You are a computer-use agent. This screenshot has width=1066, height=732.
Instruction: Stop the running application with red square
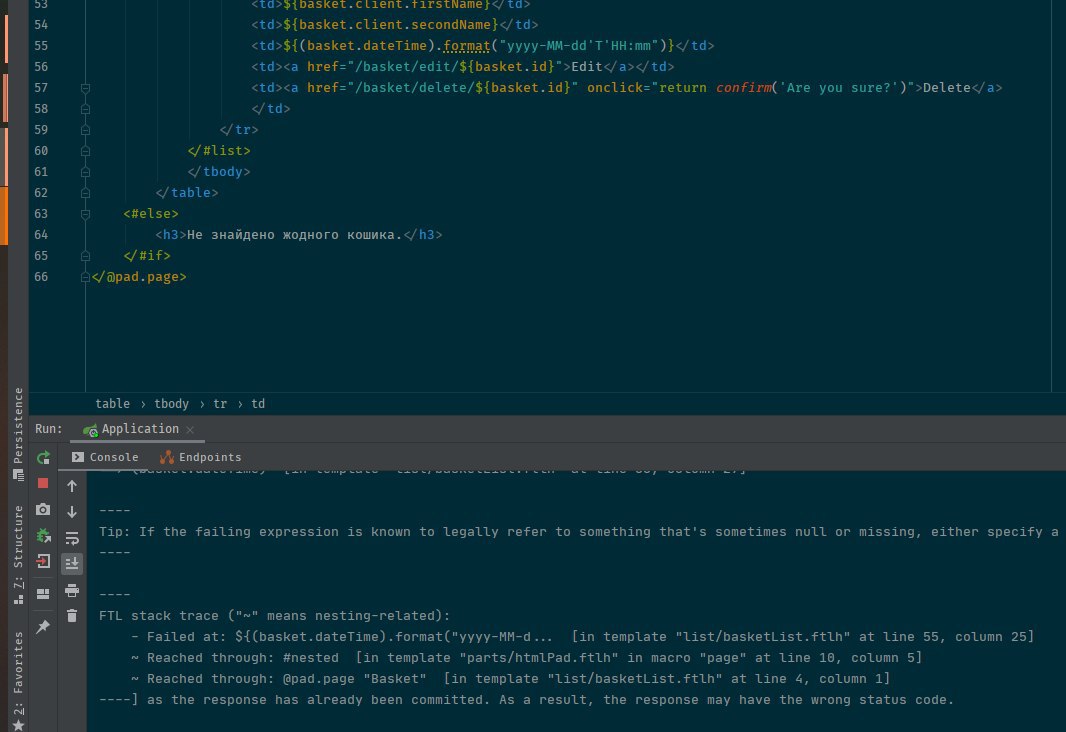[43, 483]
